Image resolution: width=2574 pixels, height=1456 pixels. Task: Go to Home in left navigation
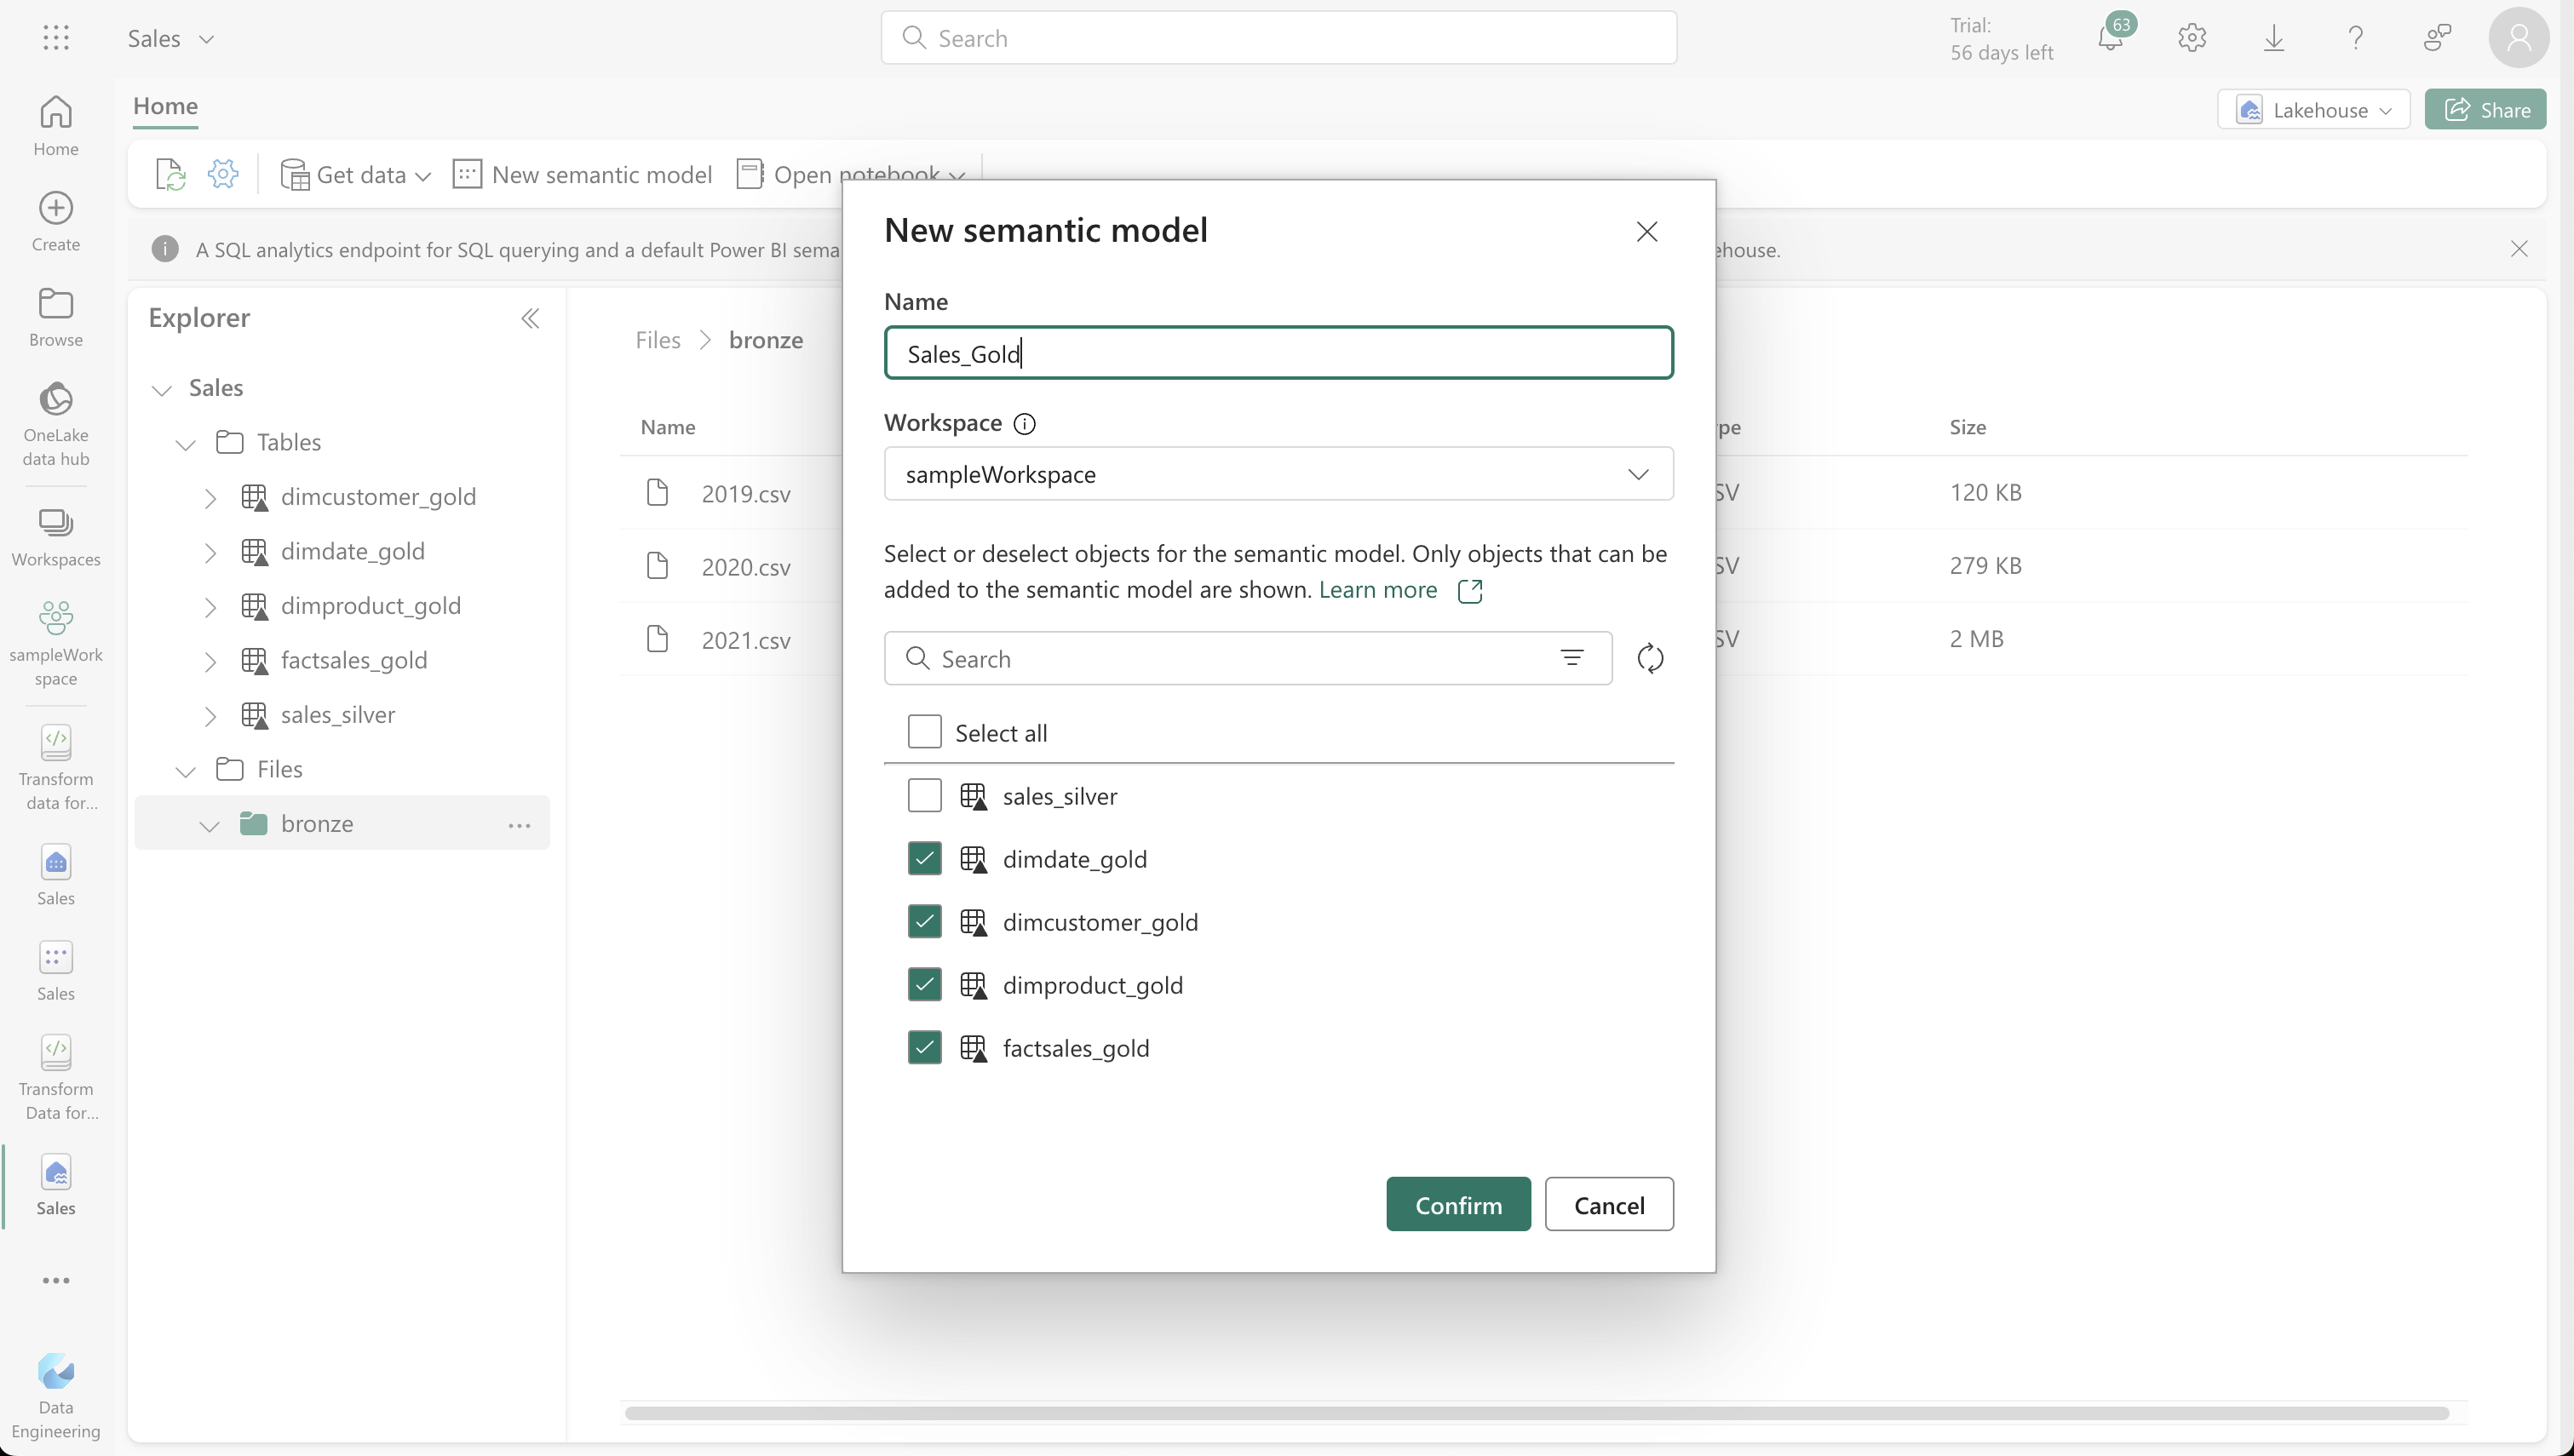[56, 126]
